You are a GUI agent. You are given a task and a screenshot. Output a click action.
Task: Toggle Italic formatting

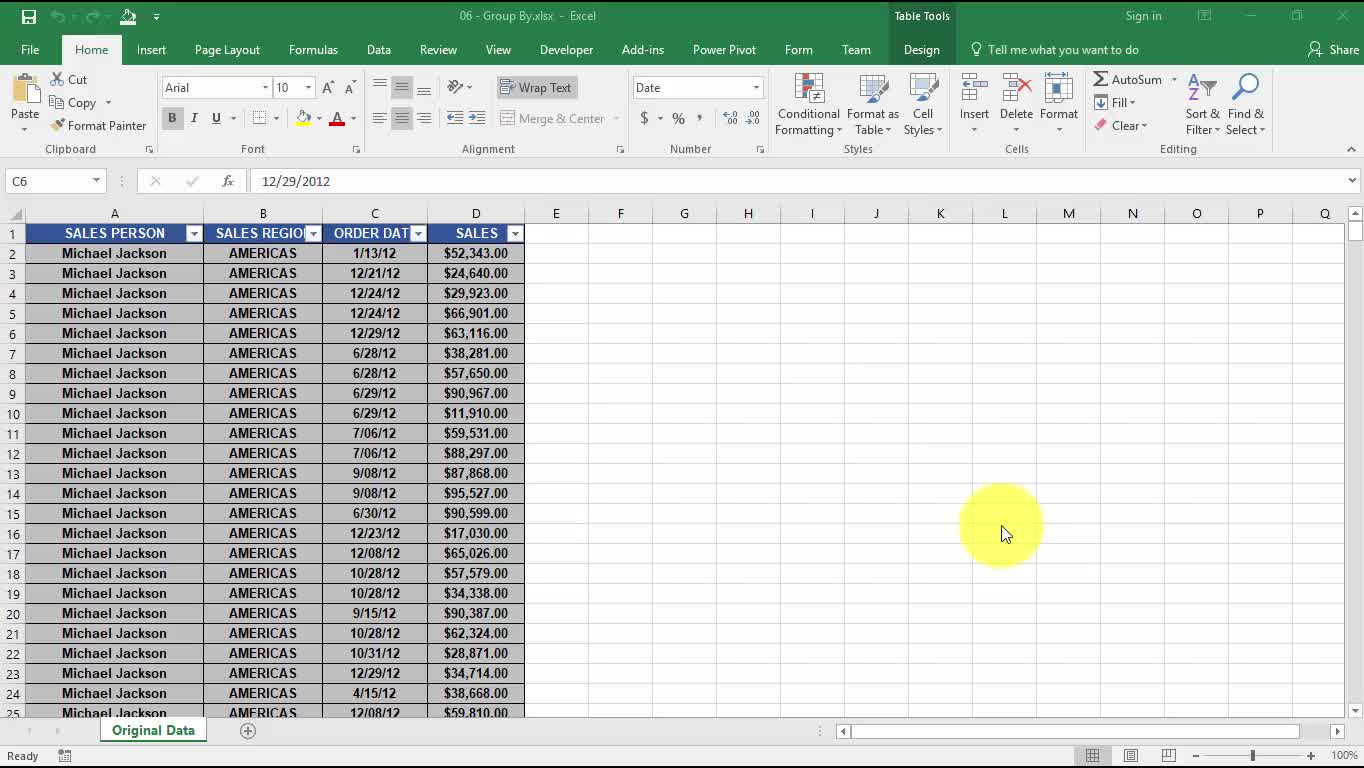tap(194, 118)
